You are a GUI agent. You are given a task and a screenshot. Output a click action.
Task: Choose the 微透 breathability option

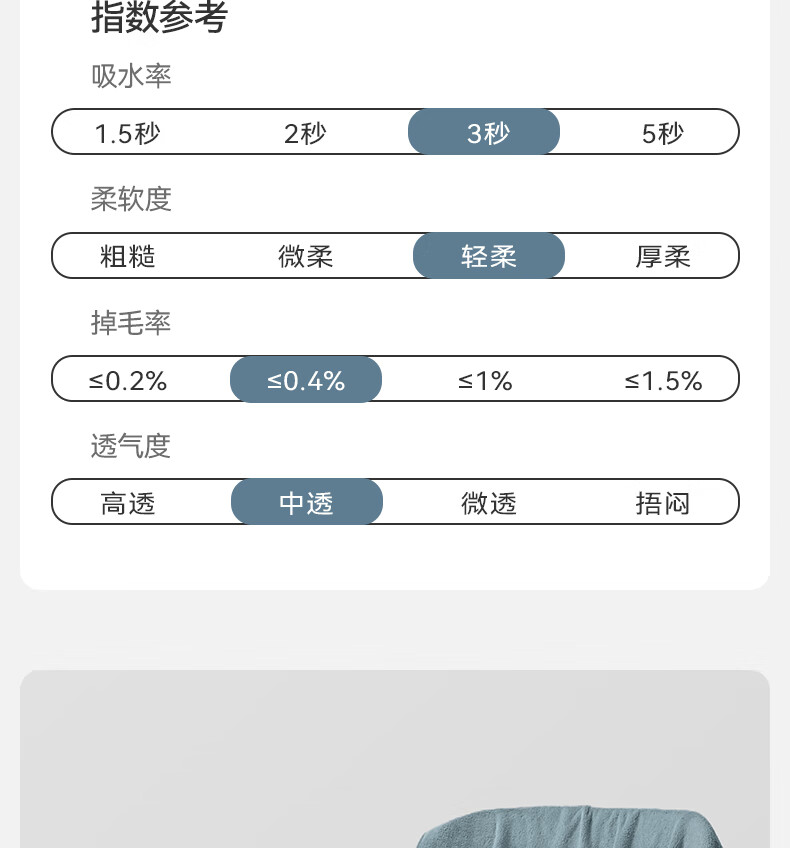tap(489, 503)
